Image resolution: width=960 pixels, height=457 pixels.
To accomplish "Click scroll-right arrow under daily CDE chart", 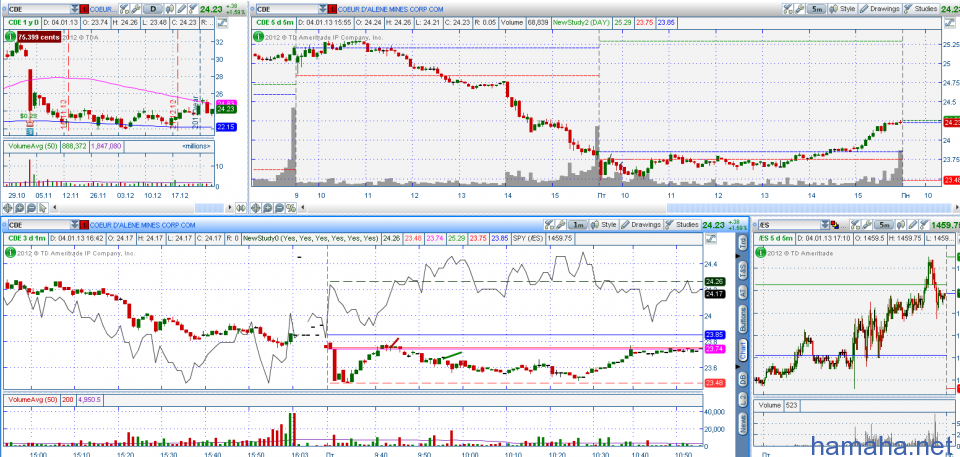I will [x=230, y=208].
